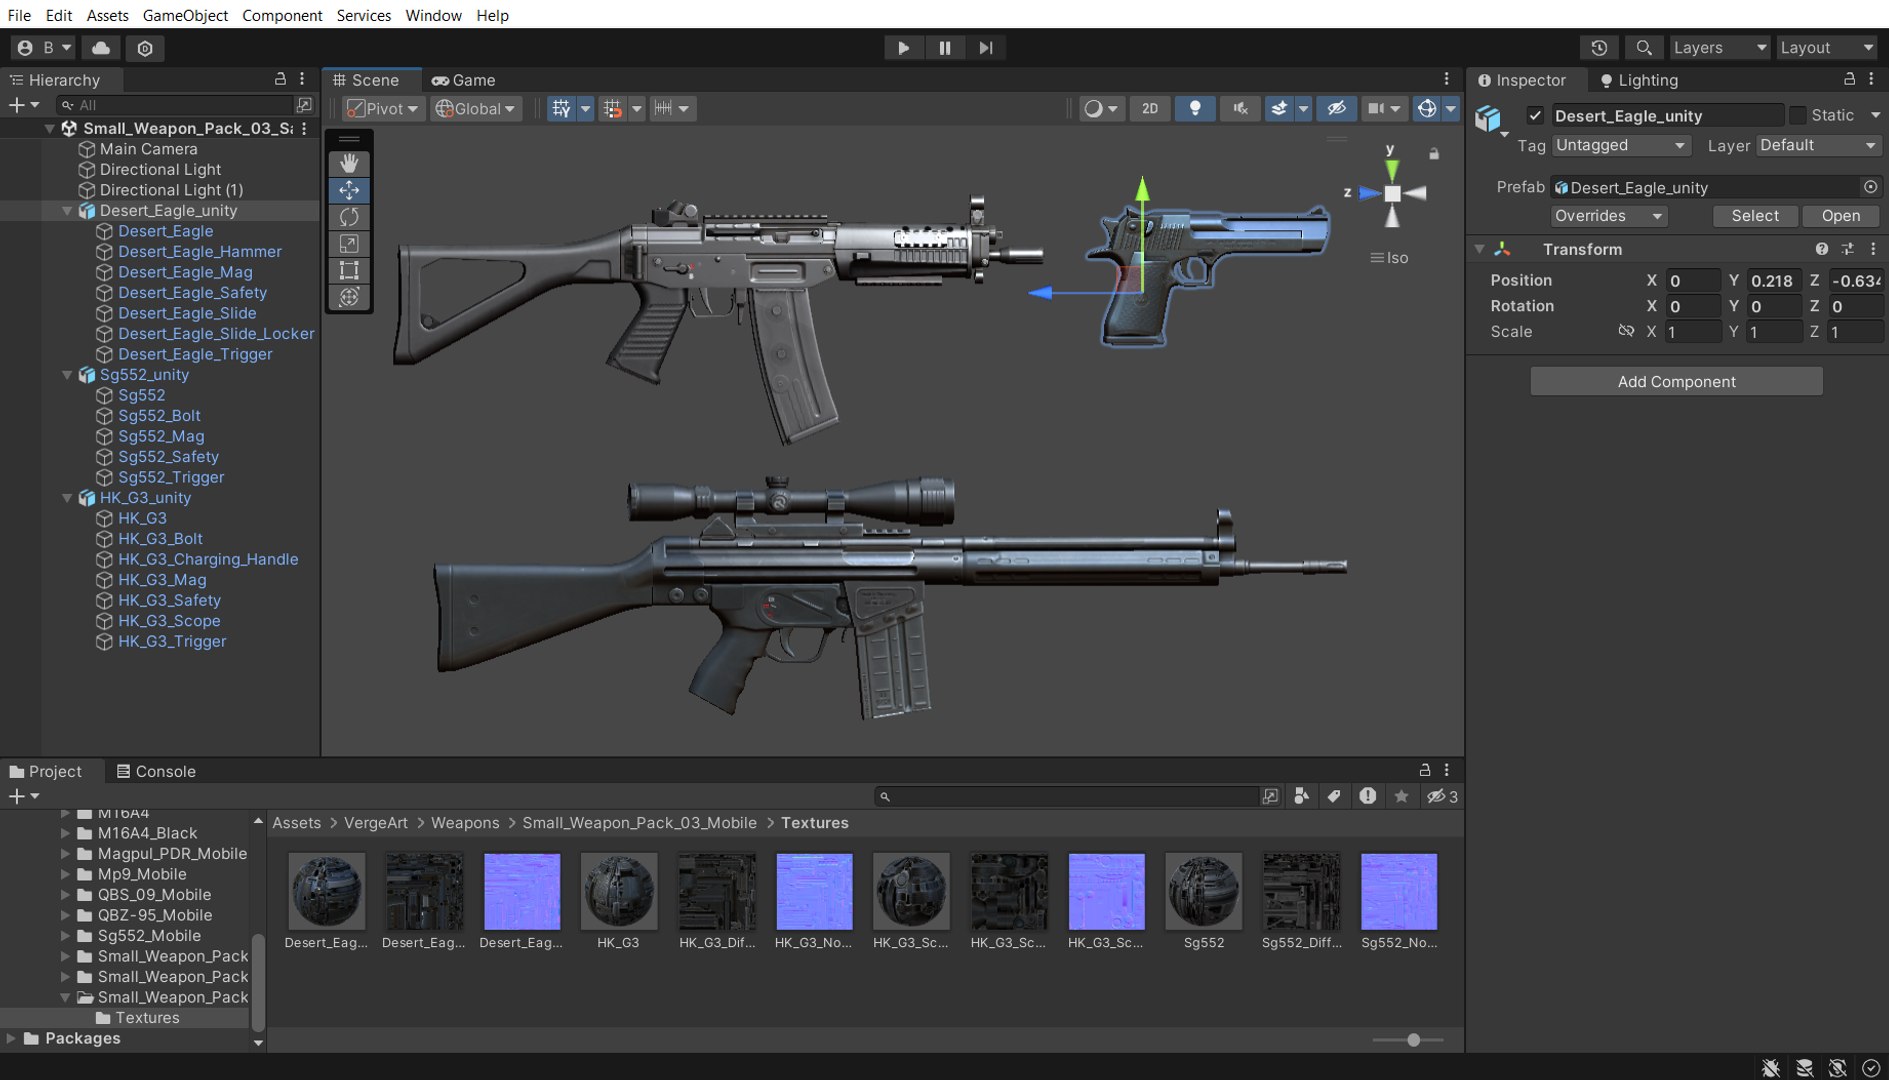Open global search magnifier icon
This screenshot has width=1889, height=1080.
[x=1644, y=47]
